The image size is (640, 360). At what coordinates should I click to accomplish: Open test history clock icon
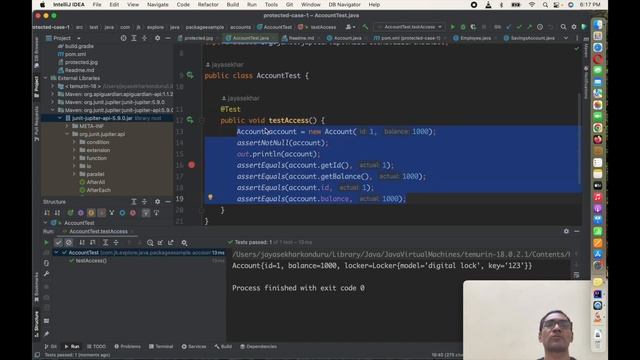[150, 242]
